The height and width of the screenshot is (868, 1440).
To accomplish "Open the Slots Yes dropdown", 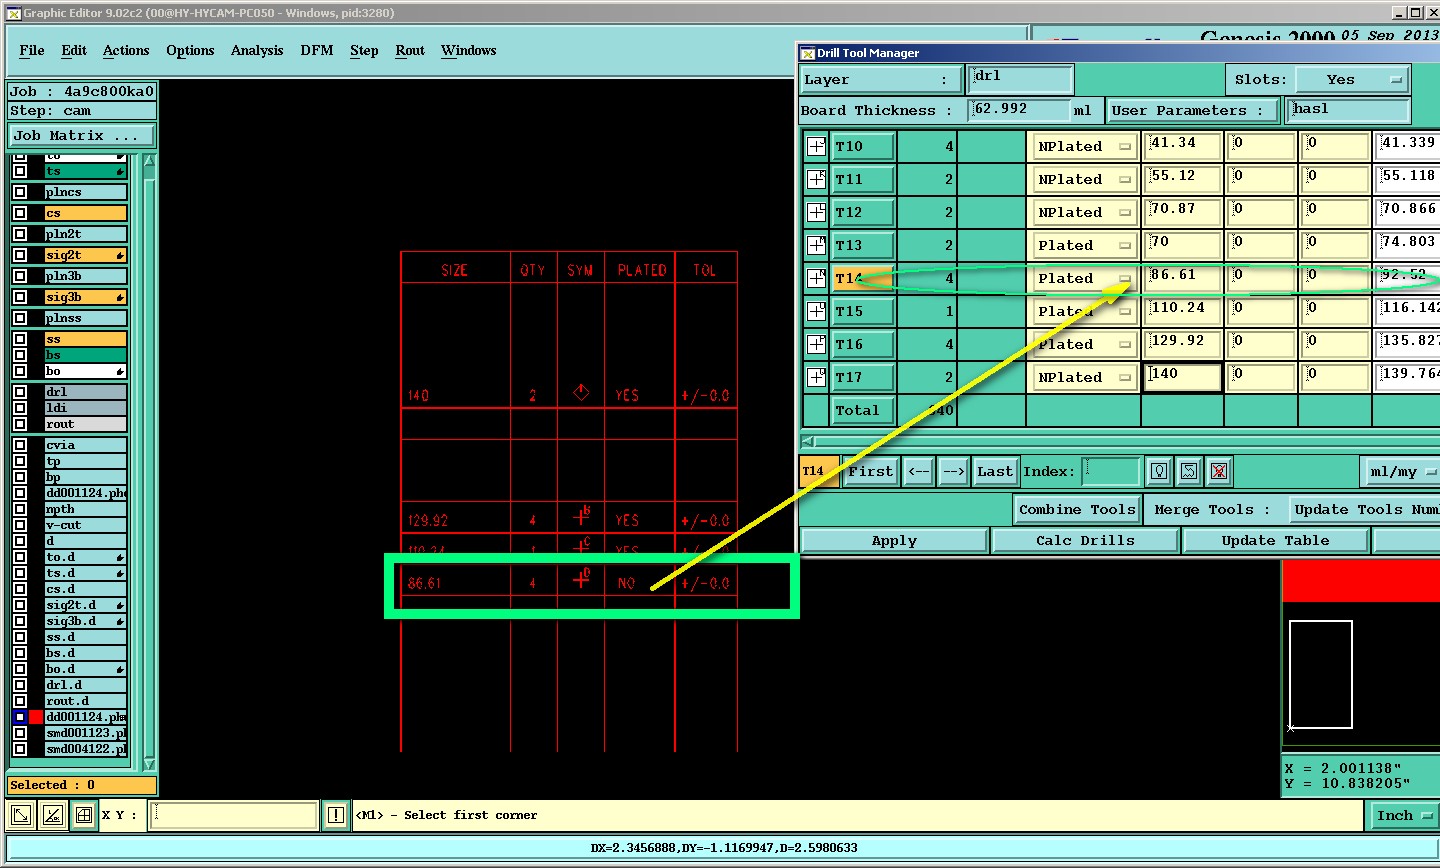I will [1353, 79].
